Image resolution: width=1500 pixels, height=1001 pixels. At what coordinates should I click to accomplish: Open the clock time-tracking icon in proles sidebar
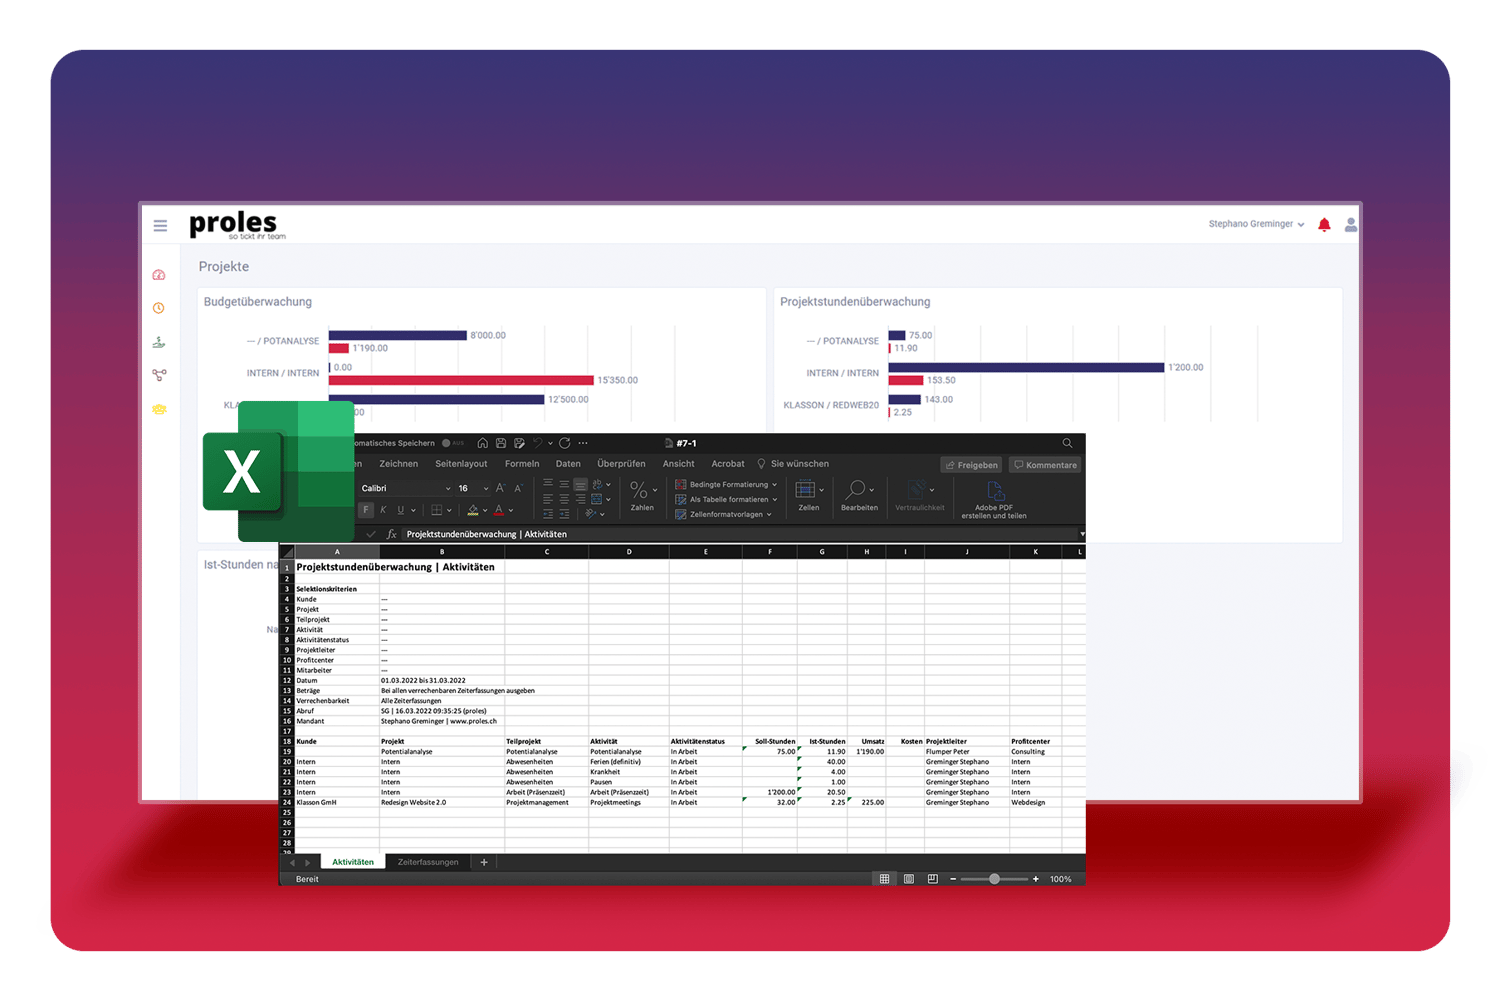(159, 308)
